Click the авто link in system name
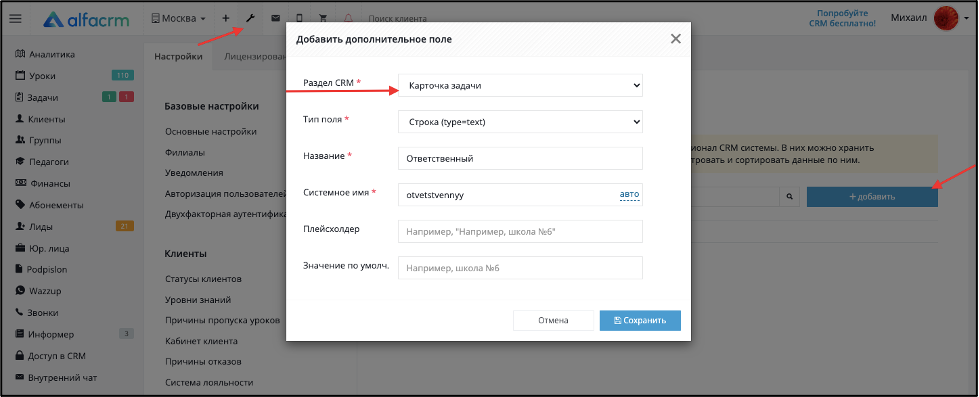 (629, 195)
